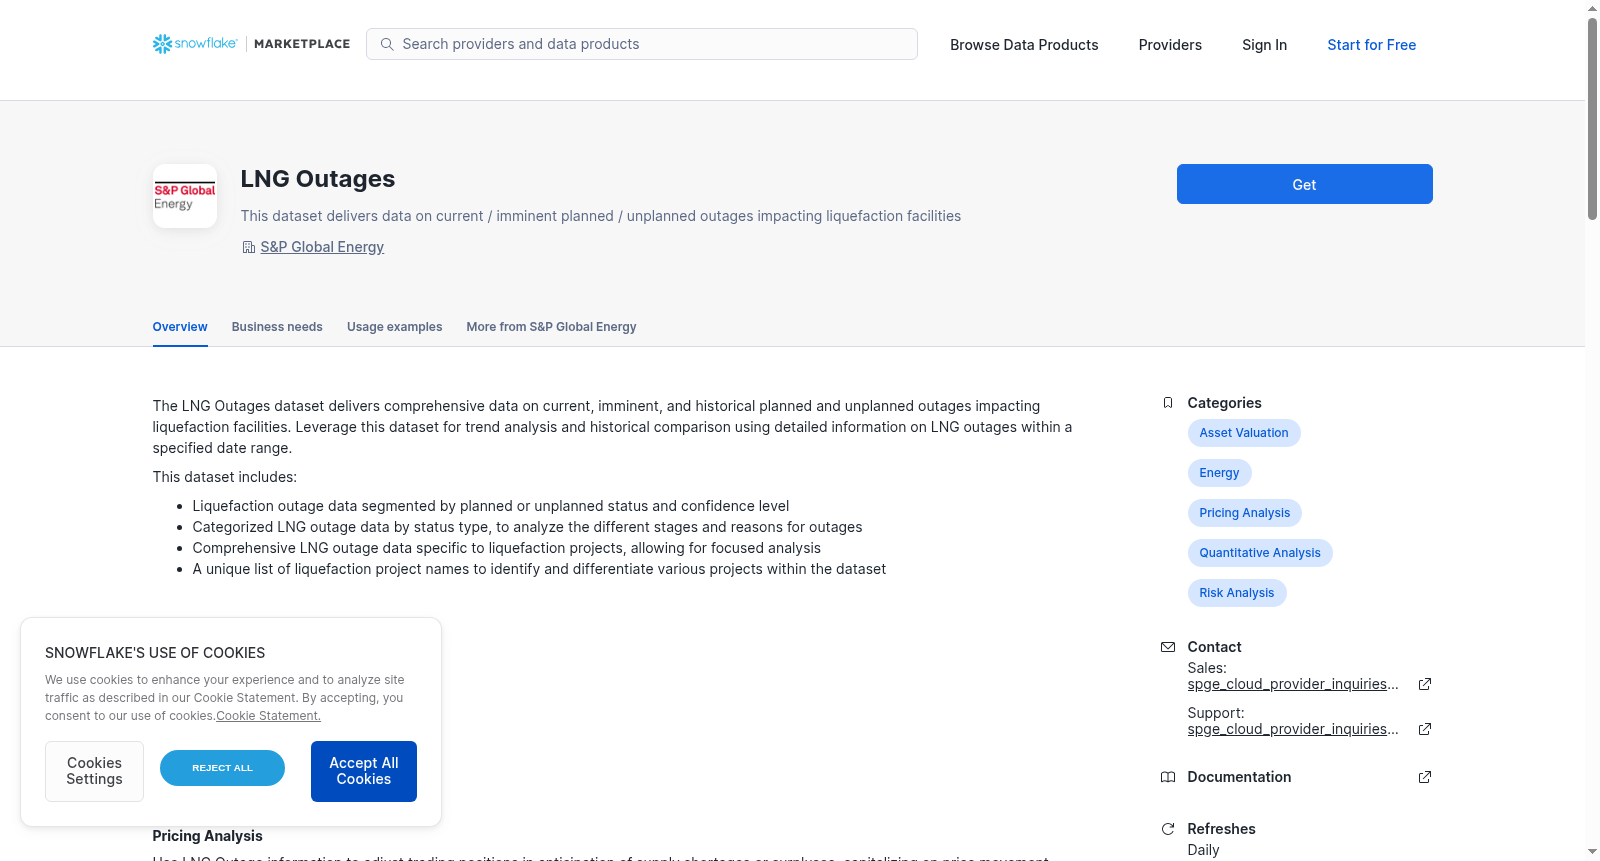Click the Contact heading
Viewport: 1600px width, 861px height.
tap(1214, 647)
